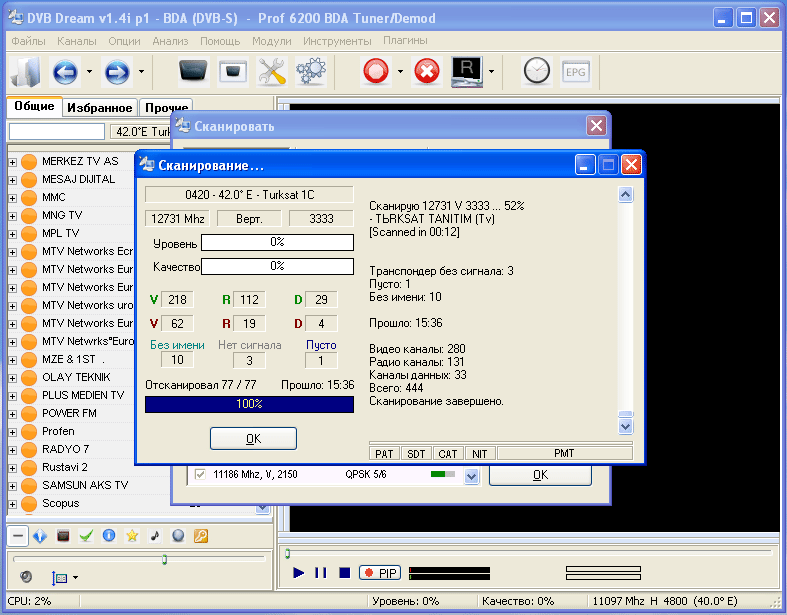Toggle the PIP button
Screen dimensions: 787x615
[x=380, y=573]
